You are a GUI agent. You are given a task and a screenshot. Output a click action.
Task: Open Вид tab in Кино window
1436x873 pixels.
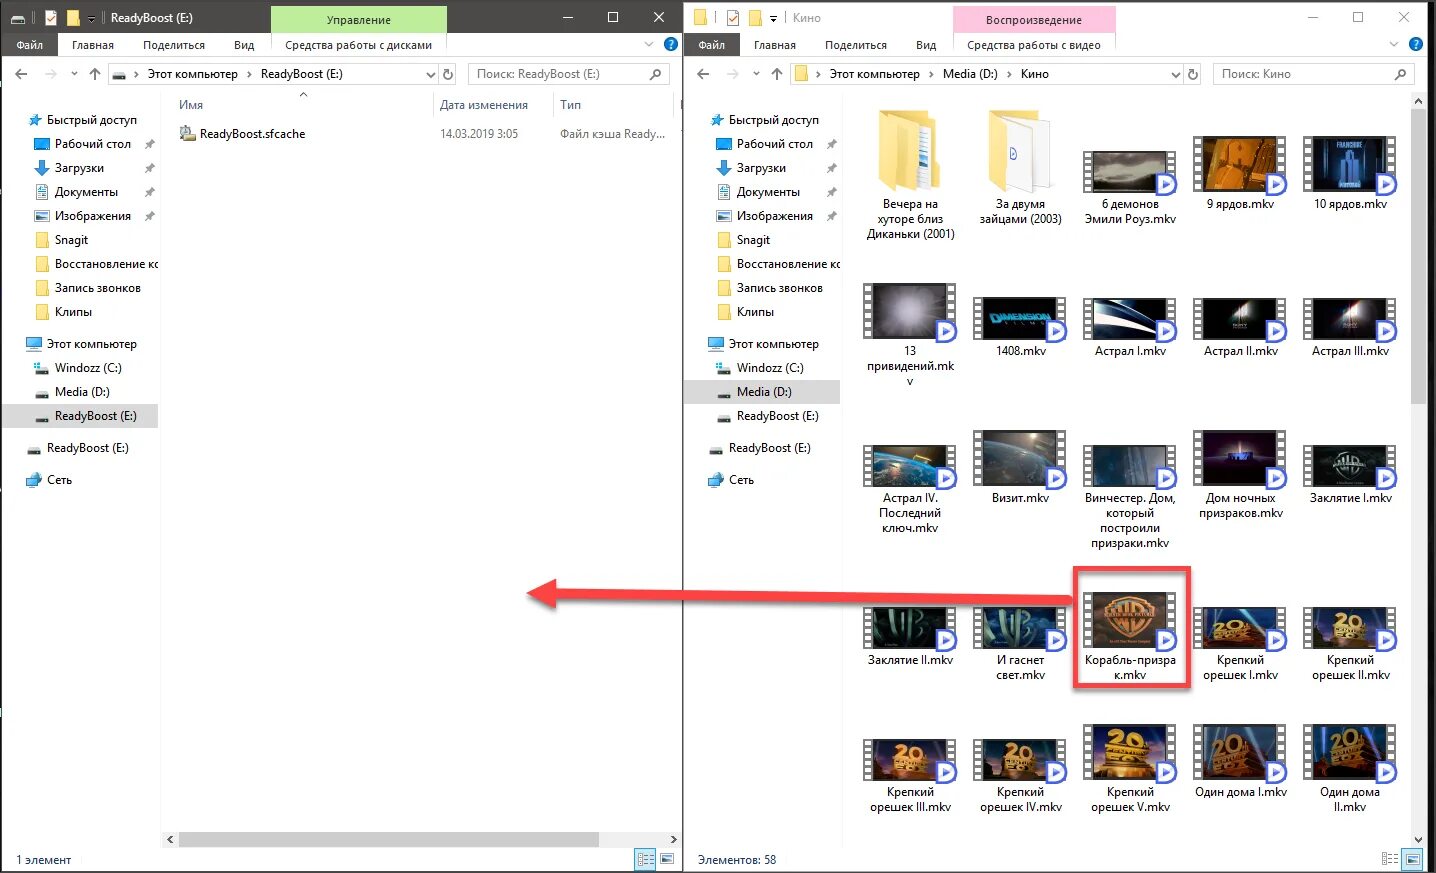pyautogui.click(x=926, y=45)
